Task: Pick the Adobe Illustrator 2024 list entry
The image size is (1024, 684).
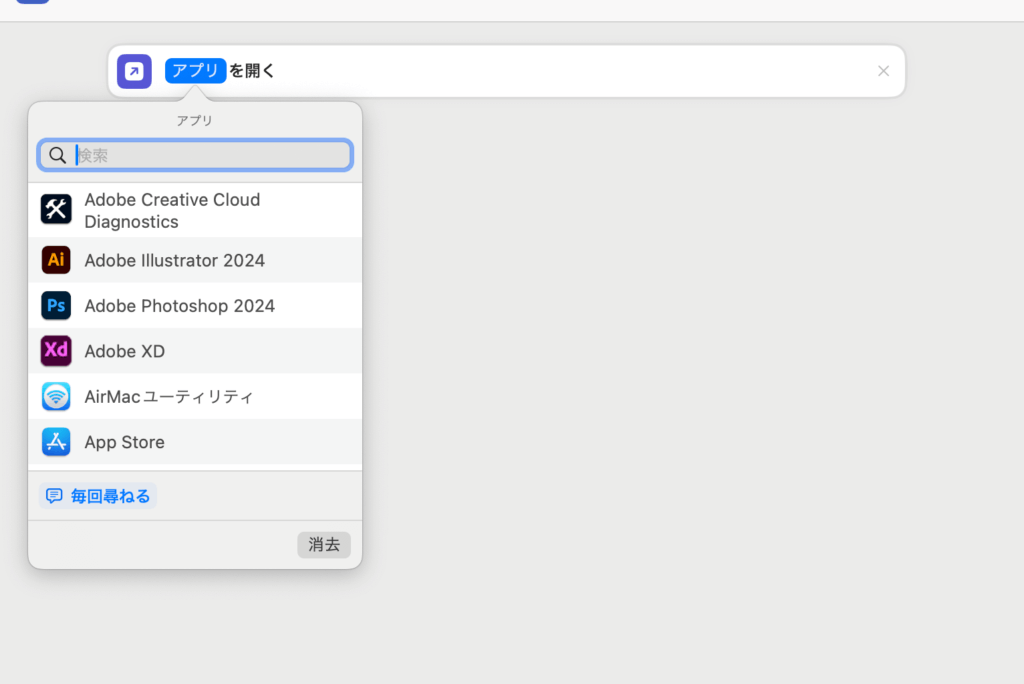Action: click(175, 260)
